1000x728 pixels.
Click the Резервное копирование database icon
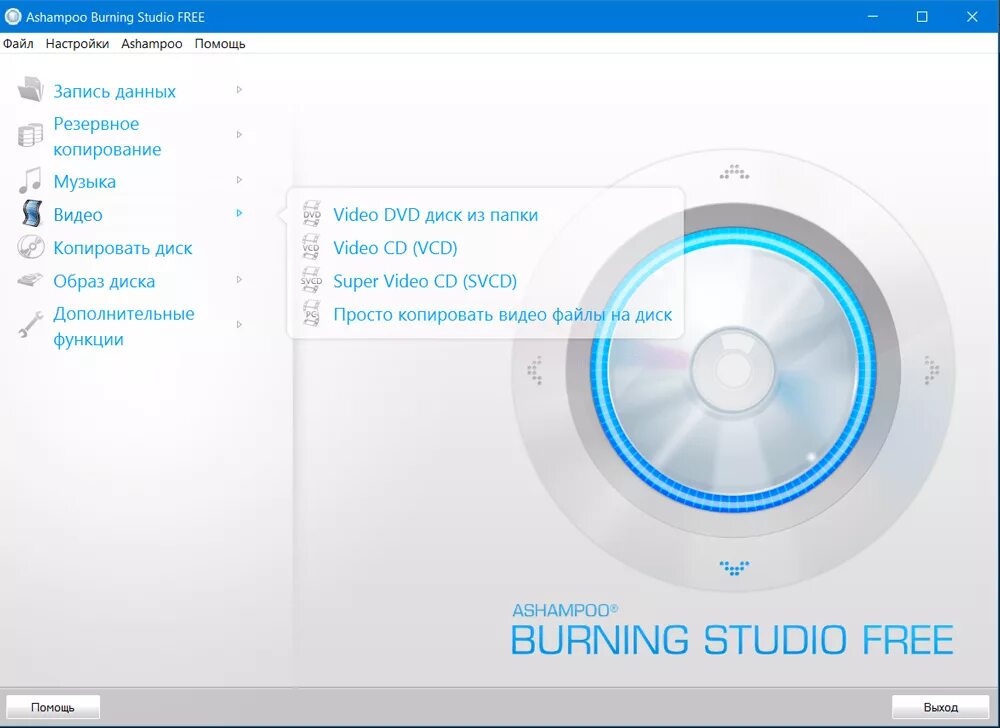click(x=30, y=135)
